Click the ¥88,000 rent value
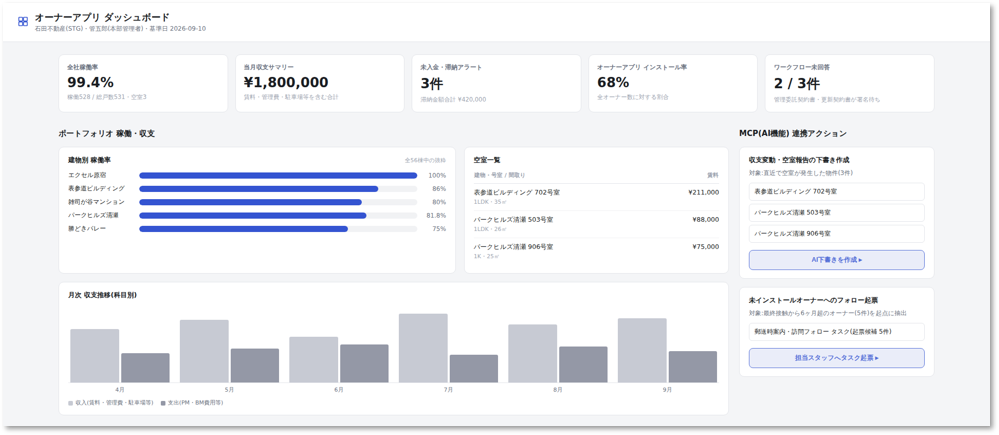Viewport: 999px width, 435px height. (705, 220)
